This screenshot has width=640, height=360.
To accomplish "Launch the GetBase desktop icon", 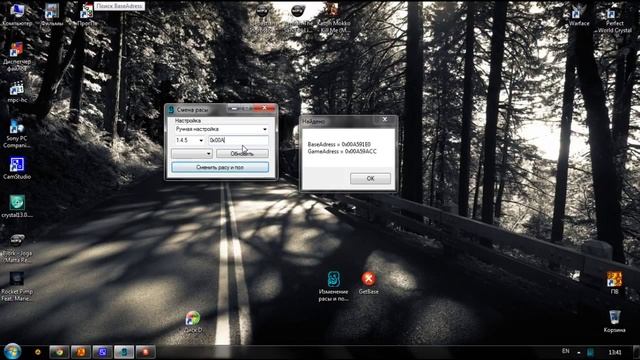I will 368,283.
